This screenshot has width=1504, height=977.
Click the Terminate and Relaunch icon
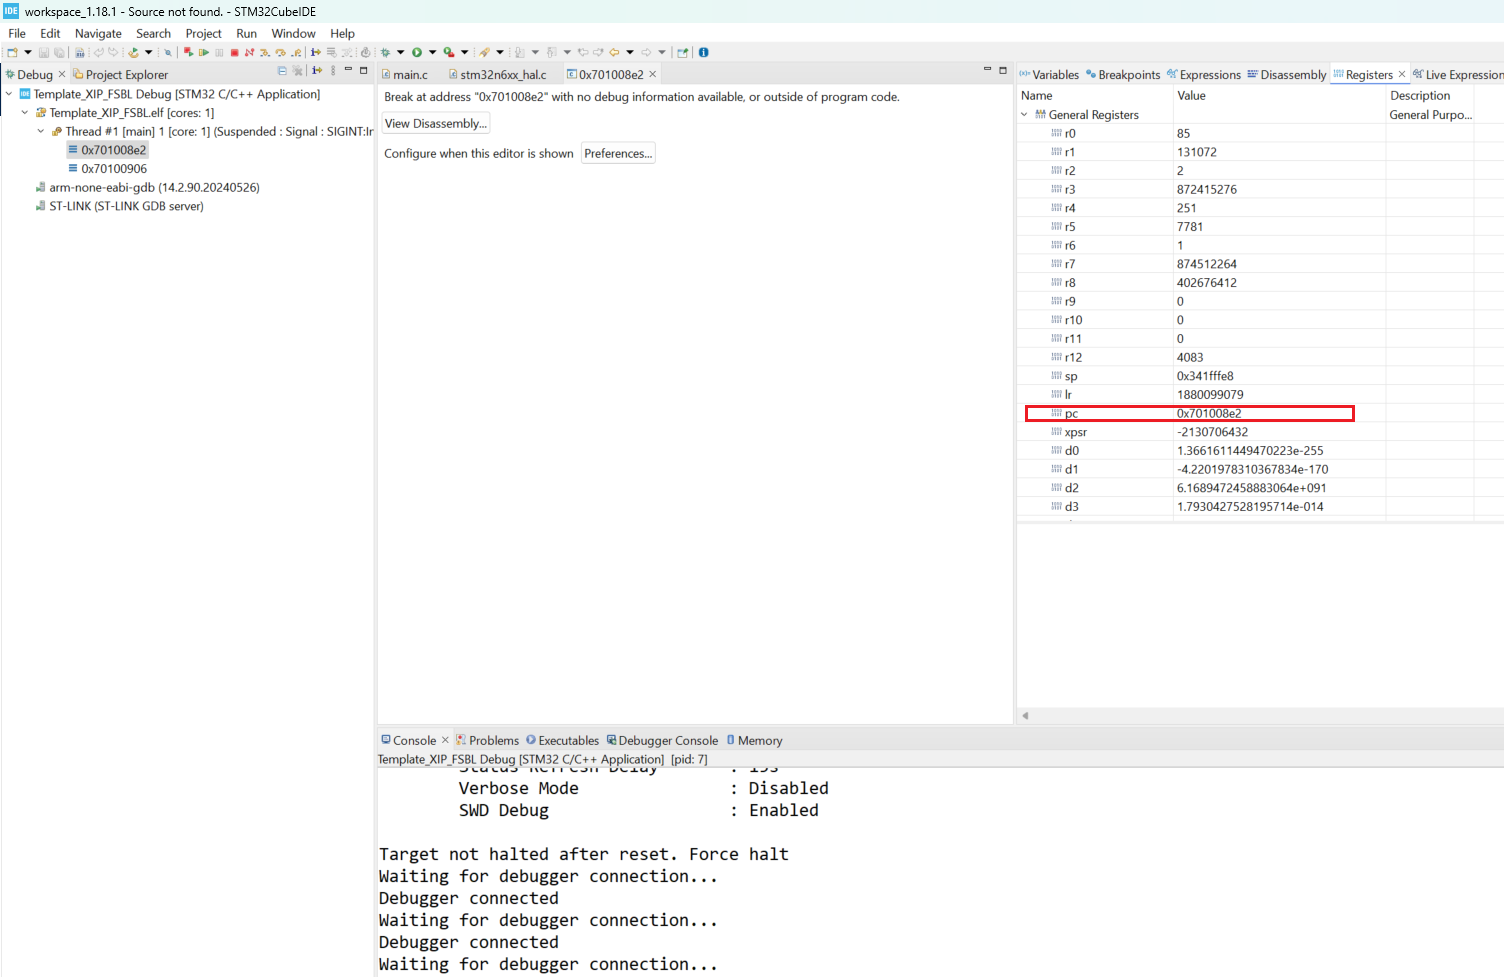[x=188, y=52]
